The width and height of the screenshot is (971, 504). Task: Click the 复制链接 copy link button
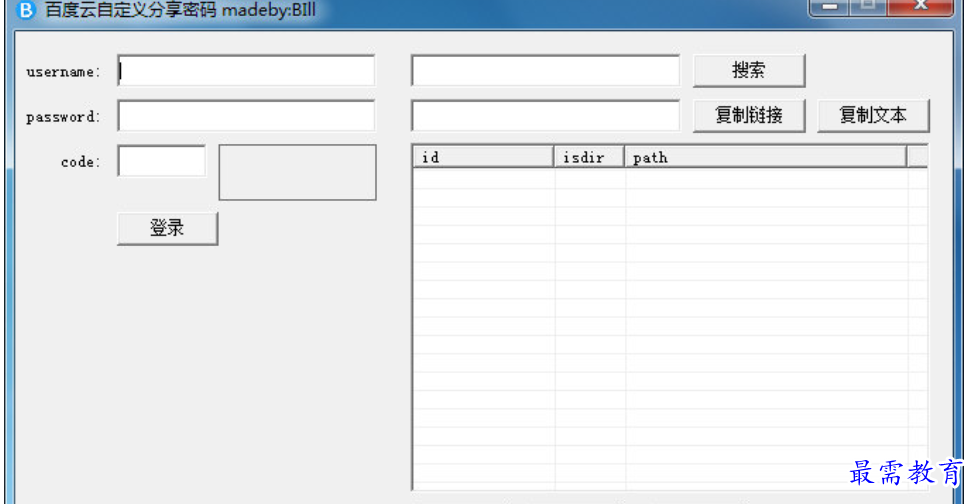pos(749,116)
